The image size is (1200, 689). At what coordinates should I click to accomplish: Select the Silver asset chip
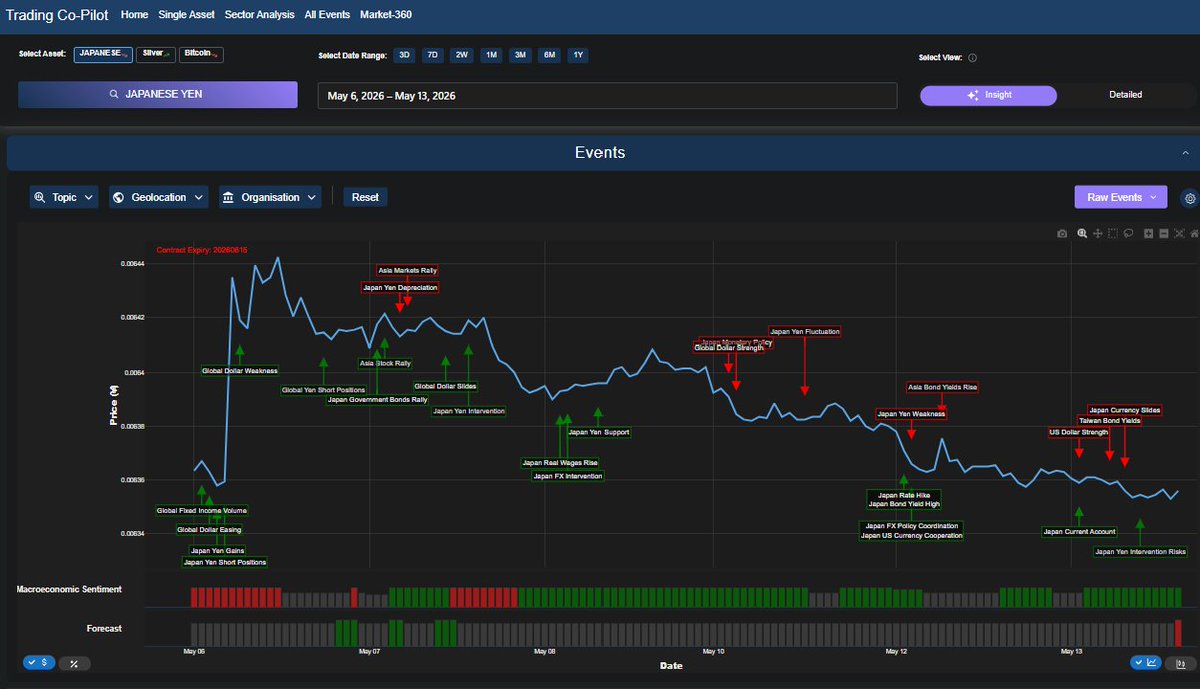[x=157, y=54]
